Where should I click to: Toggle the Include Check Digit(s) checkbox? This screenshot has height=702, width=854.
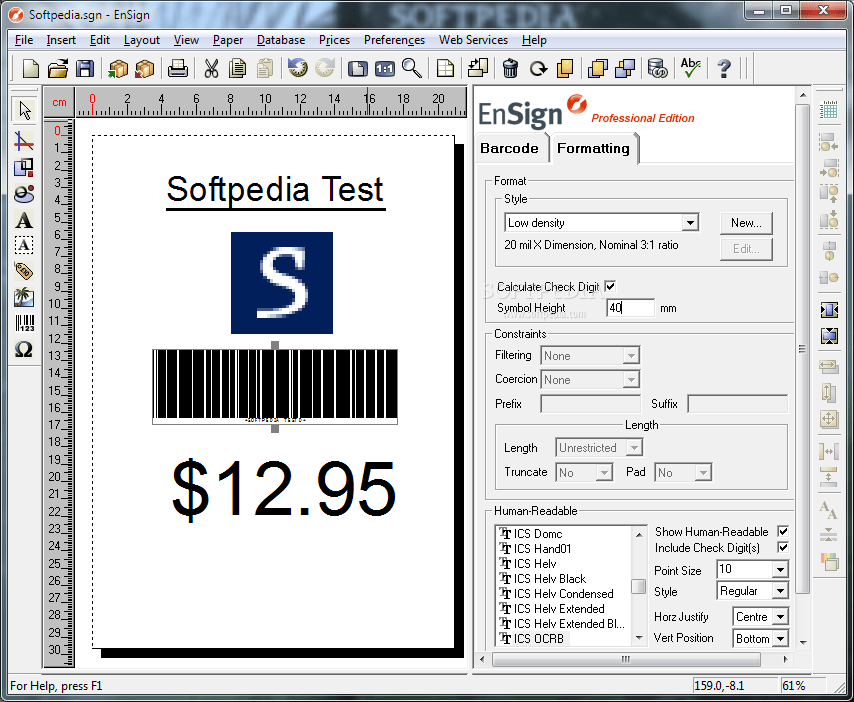pyautogui.click(x=783, y=547)
